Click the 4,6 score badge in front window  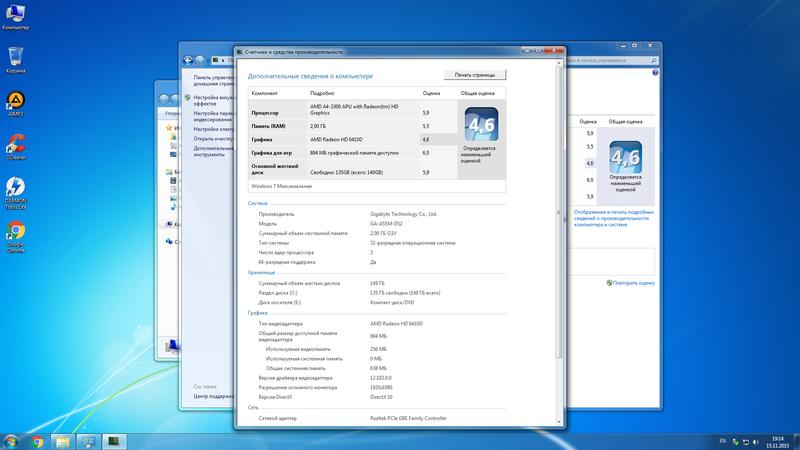[481, 124]
